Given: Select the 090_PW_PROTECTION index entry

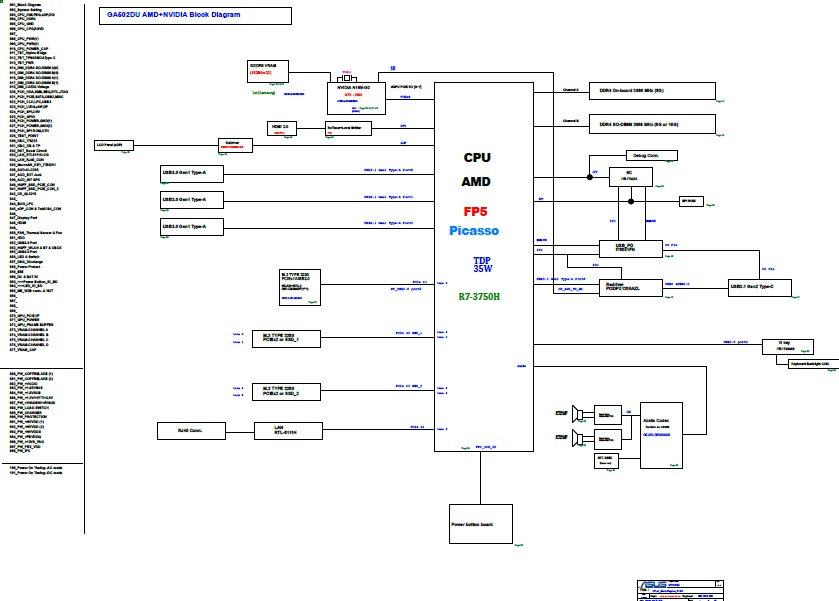Looking at the screenshot, I should (28, 417).
